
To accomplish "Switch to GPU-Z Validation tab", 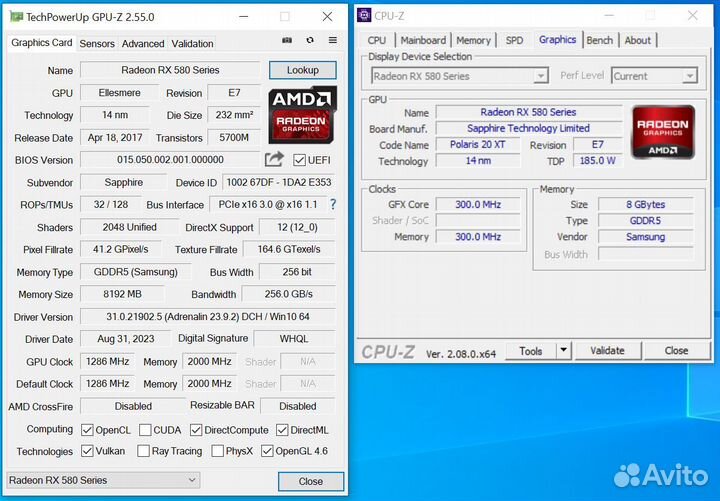I will pyautogui.click(x=192, y=44).
